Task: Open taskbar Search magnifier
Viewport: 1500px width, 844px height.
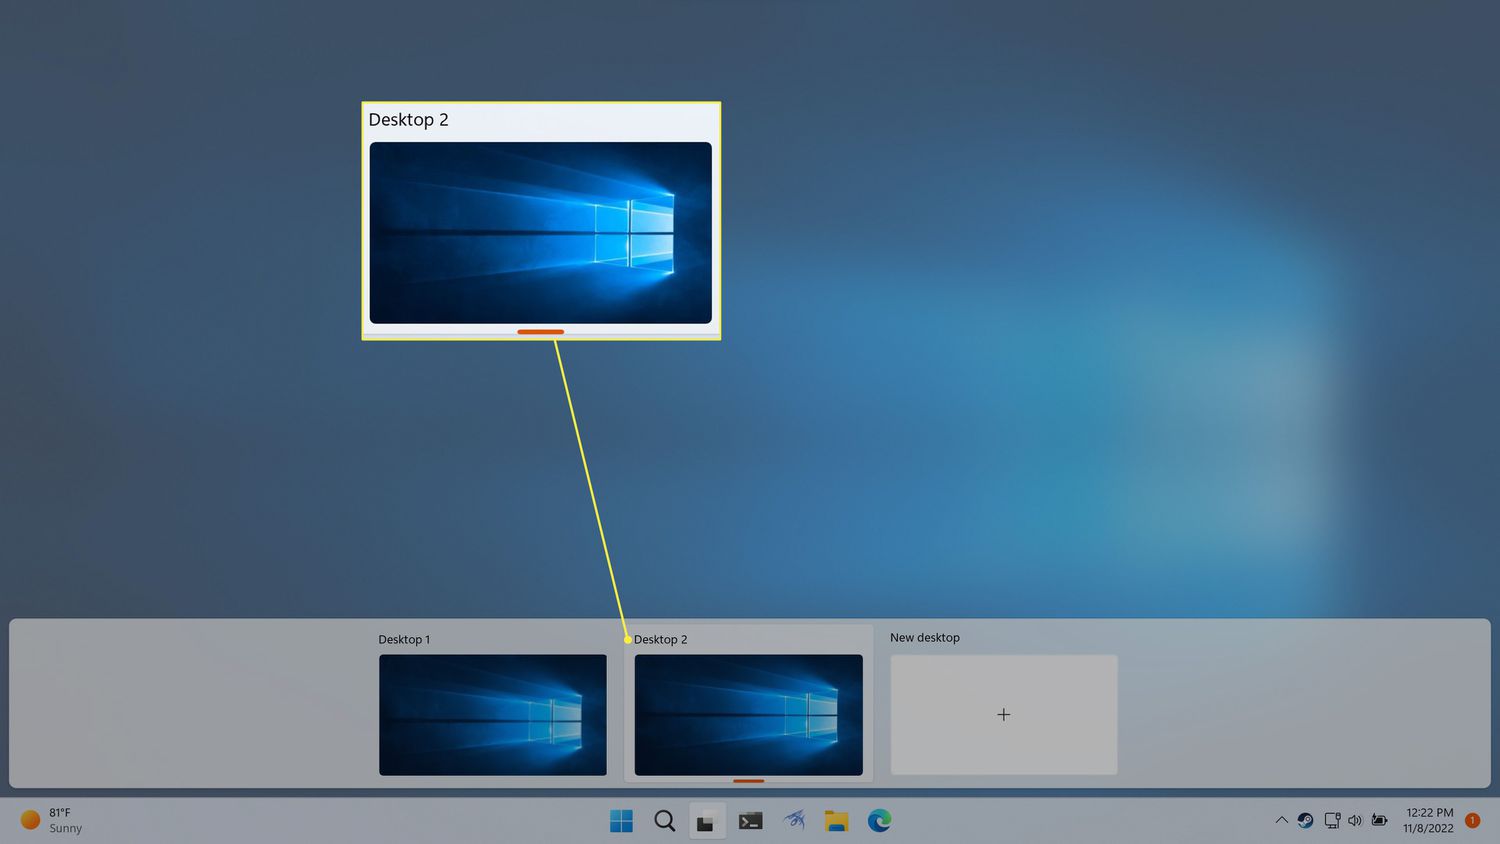Action: [664, 821]
